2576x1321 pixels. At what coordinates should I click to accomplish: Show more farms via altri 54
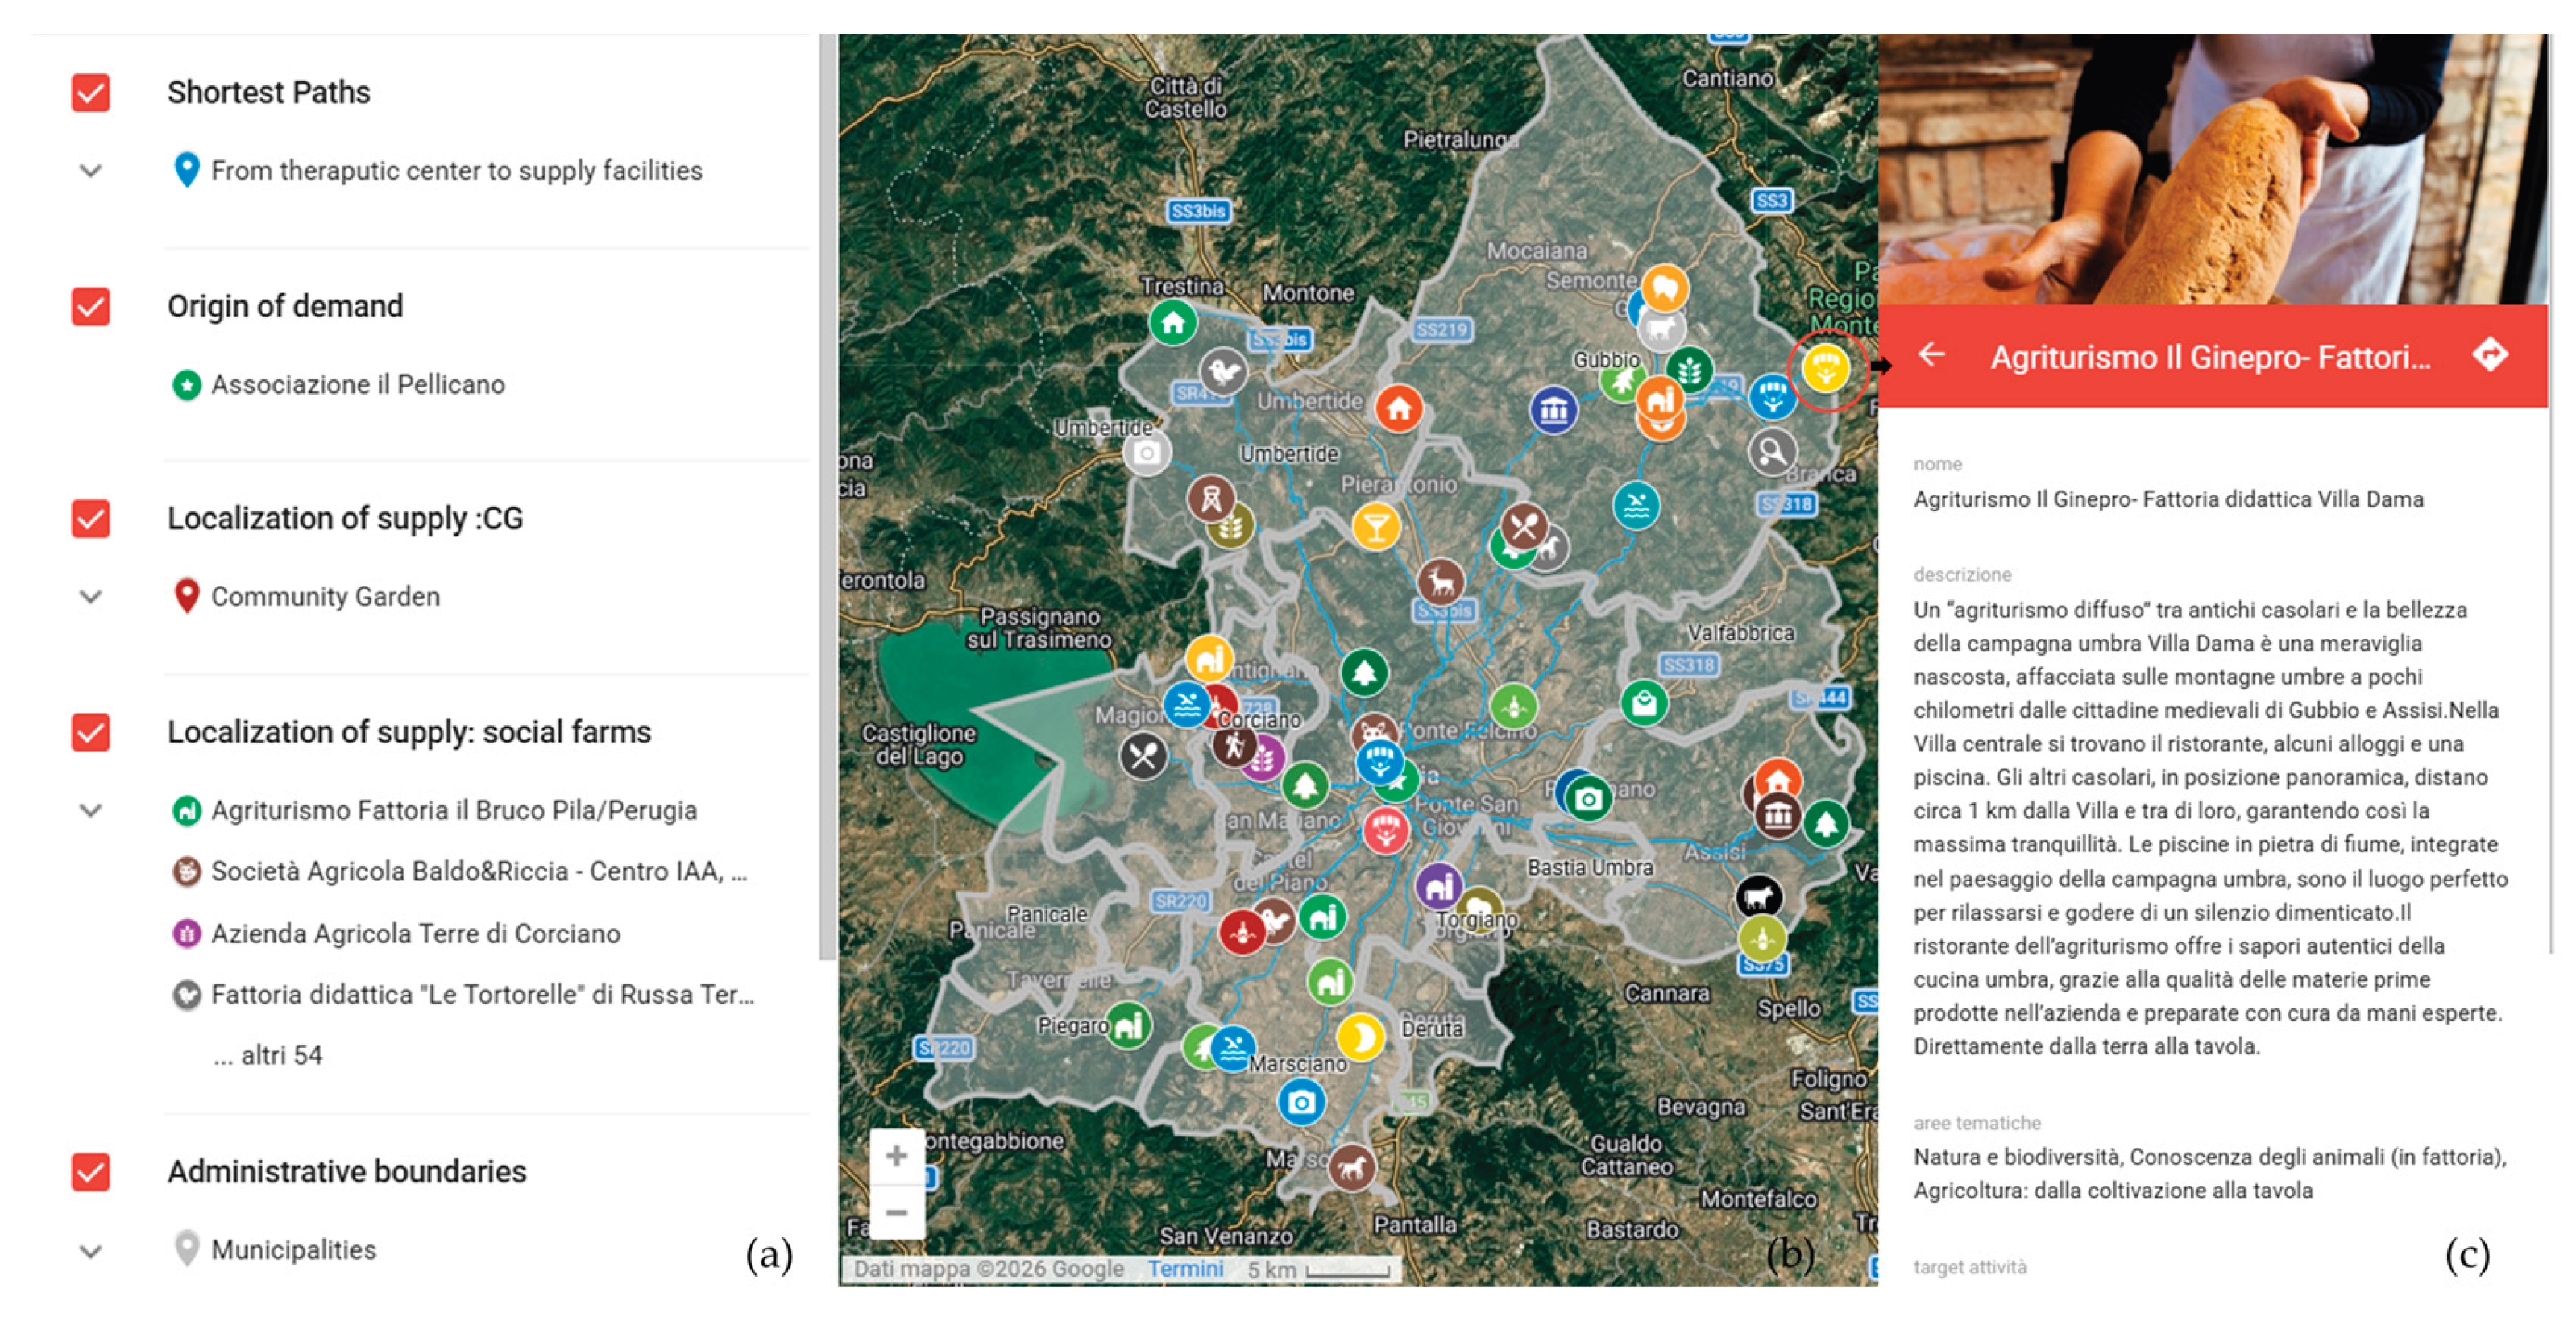(x=268, y=1055)
